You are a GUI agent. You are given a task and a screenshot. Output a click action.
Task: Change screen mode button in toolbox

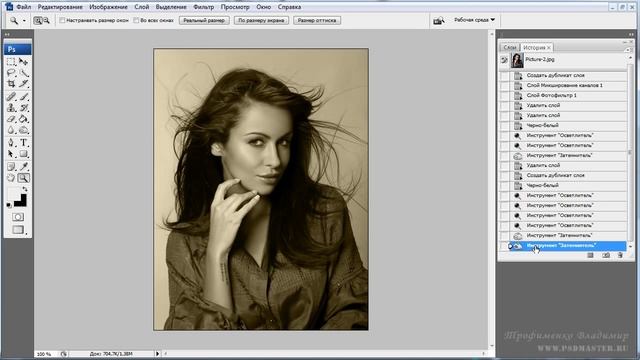18,230
